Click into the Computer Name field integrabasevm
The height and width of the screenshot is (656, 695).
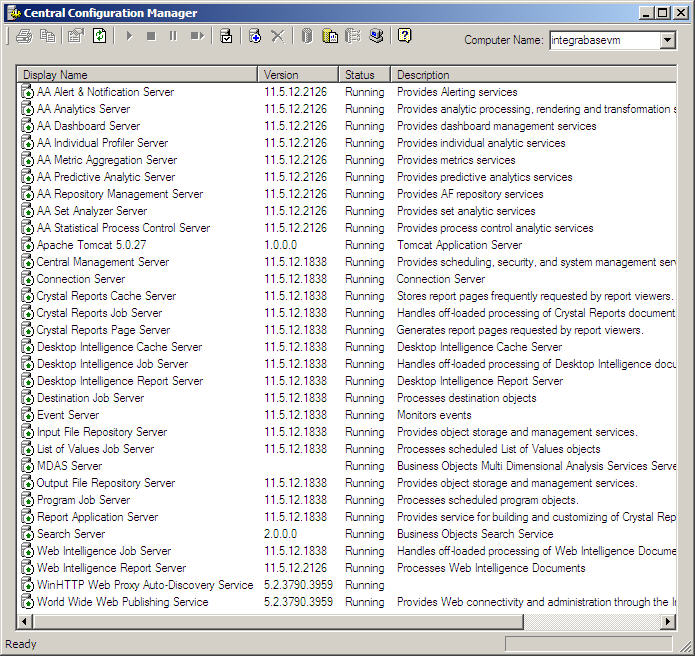605,40
